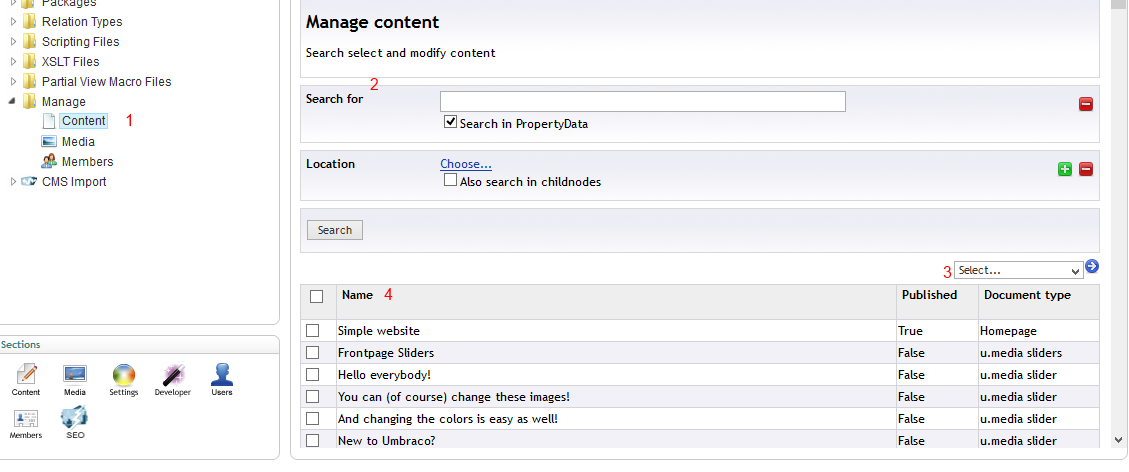Add a new Location filter row
This screenshot has width=1129, height=472.
(1065, 169)
